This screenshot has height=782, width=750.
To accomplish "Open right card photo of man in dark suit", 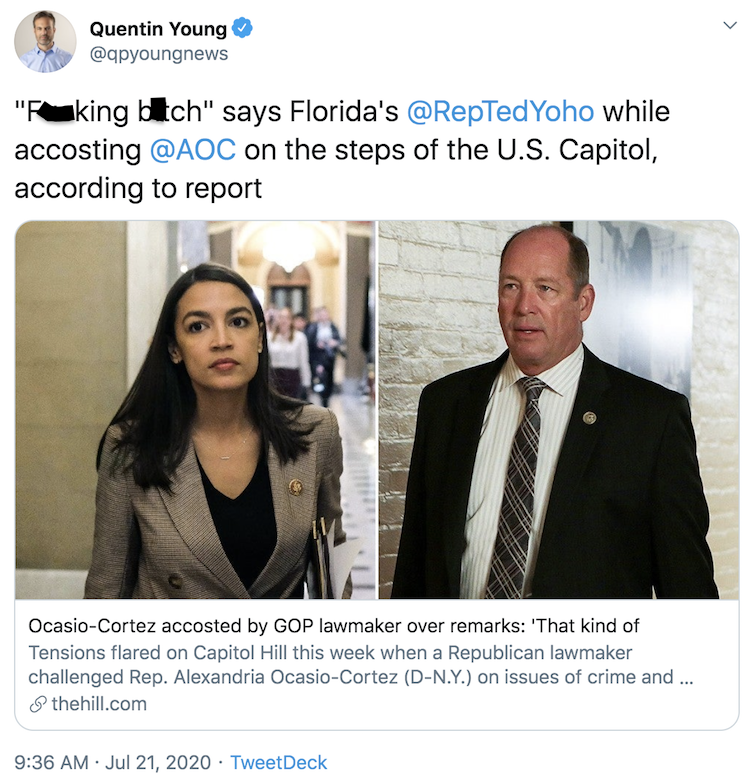I will [558, 409].
